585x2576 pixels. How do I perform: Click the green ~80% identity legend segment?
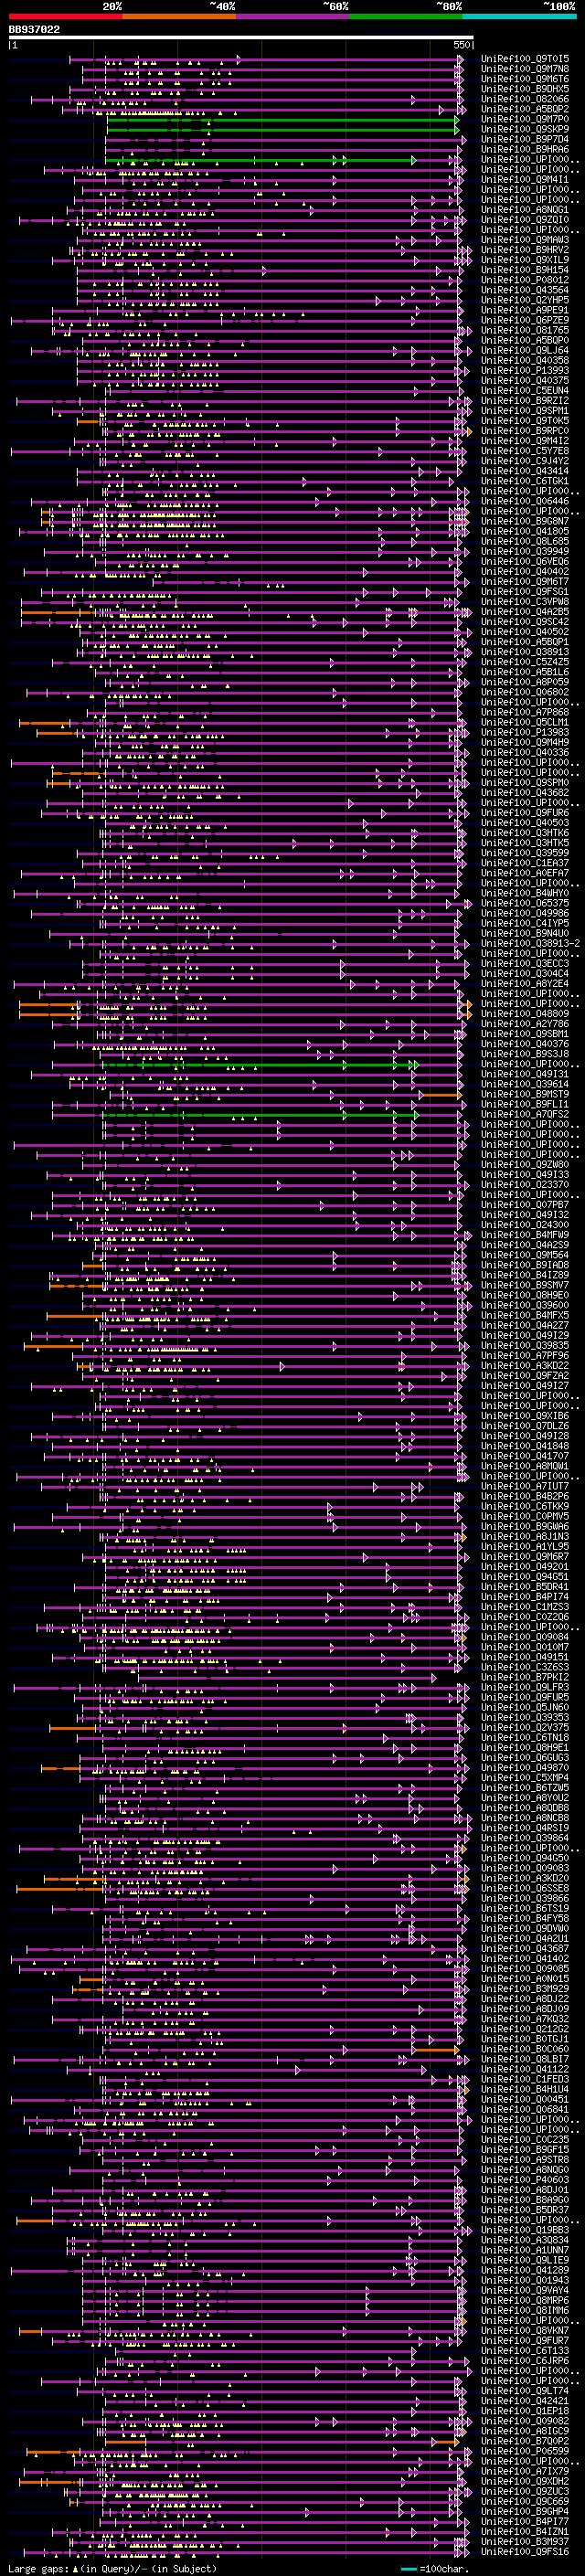(406, 17)
